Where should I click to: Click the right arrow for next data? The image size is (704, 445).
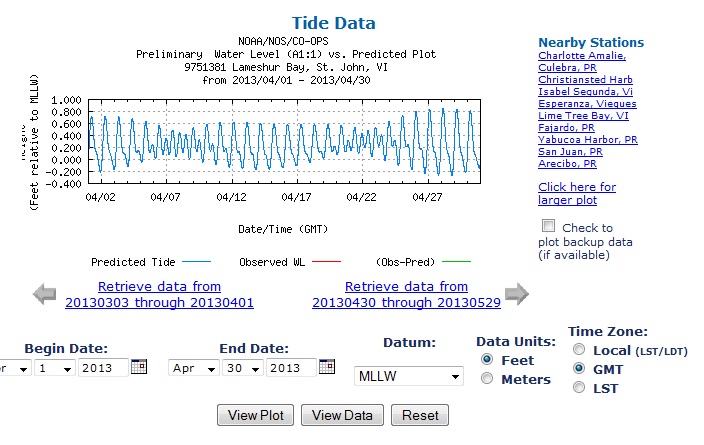click(x=516, y=293)
